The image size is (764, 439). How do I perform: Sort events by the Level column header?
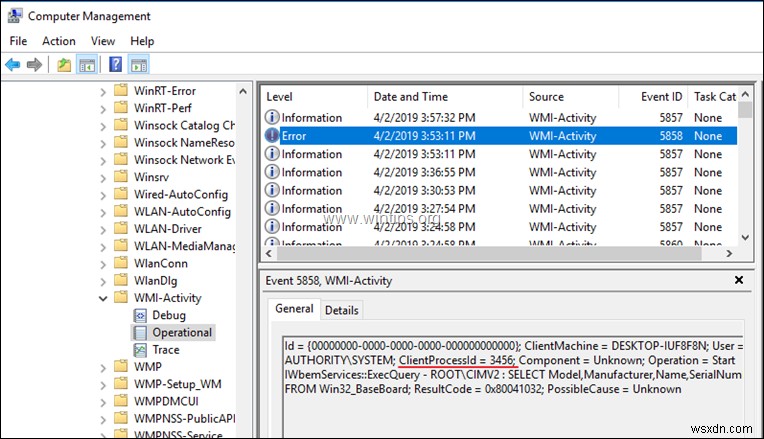(315, 96)
